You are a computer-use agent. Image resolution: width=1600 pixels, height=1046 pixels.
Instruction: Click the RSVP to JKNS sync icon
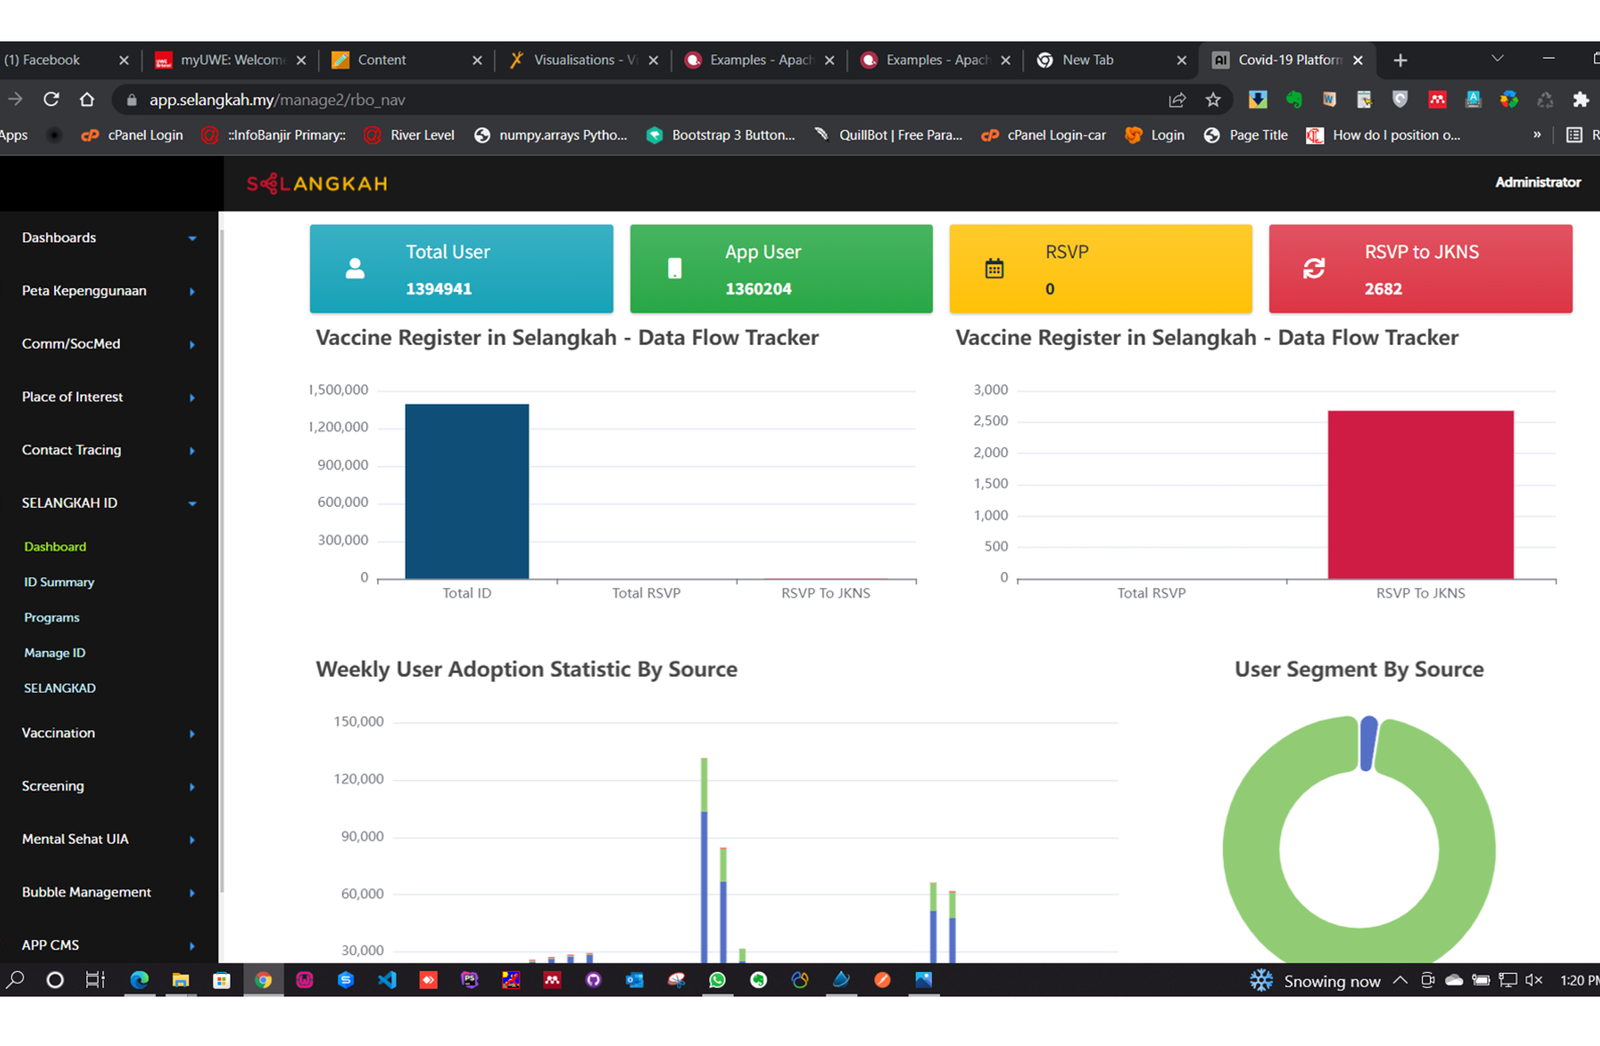(1314, 269)
